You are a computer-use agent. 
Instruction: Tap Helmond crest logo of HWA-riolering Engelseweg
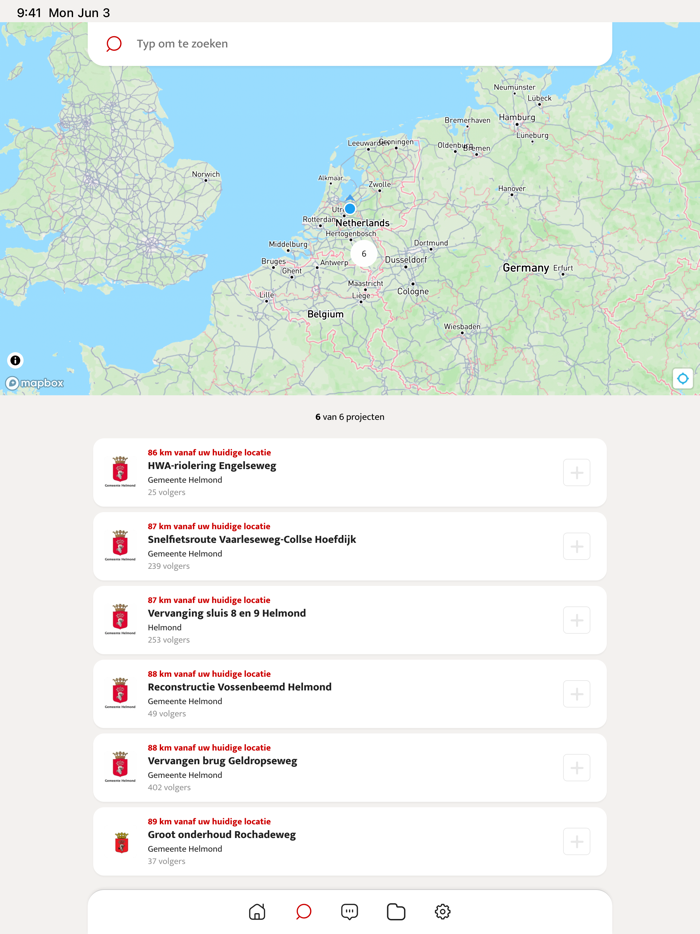[120, 472]
